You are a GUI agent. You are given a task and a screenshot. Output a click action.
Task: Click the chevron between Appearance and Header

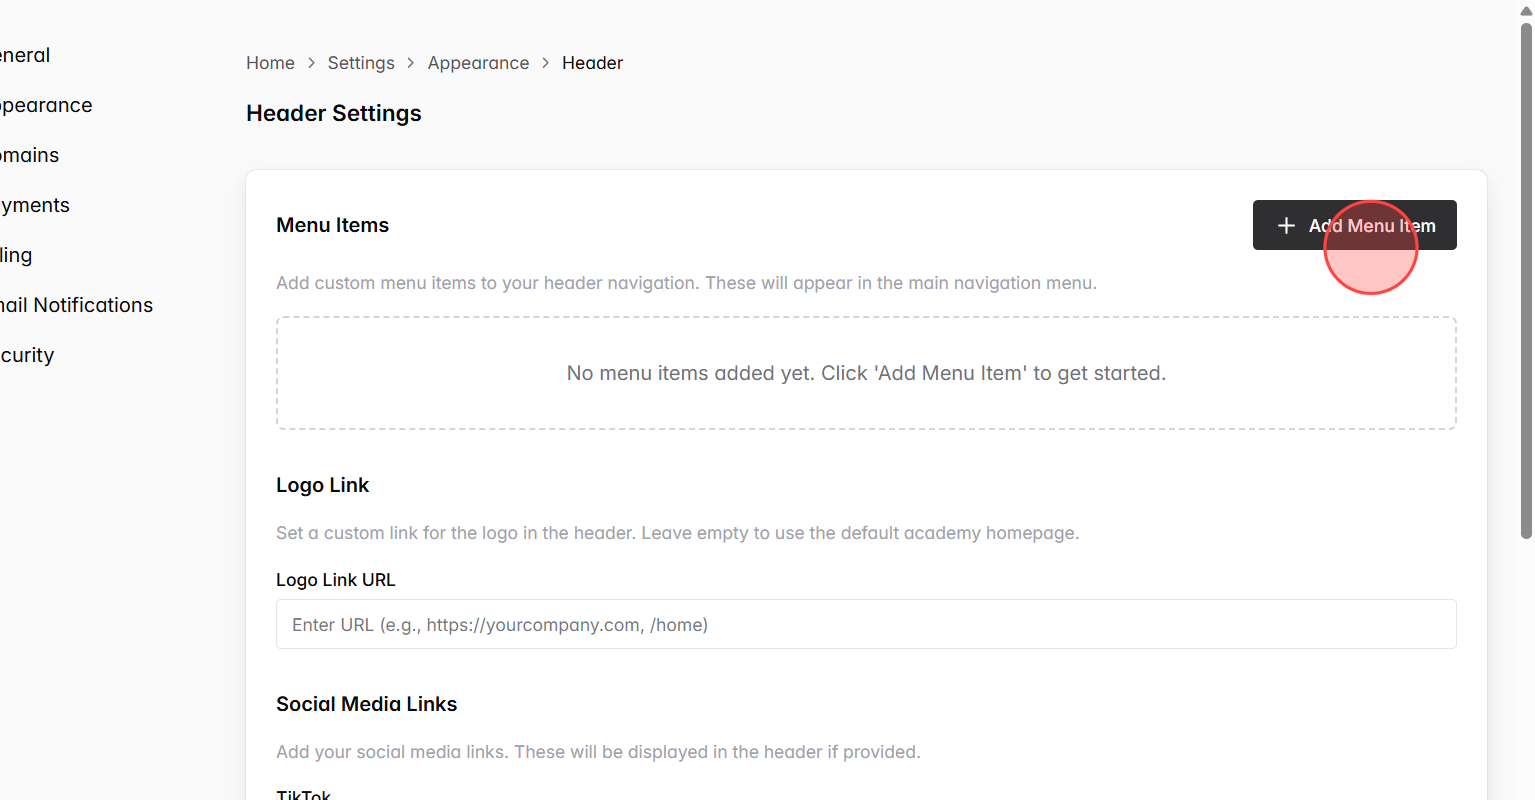545,62
